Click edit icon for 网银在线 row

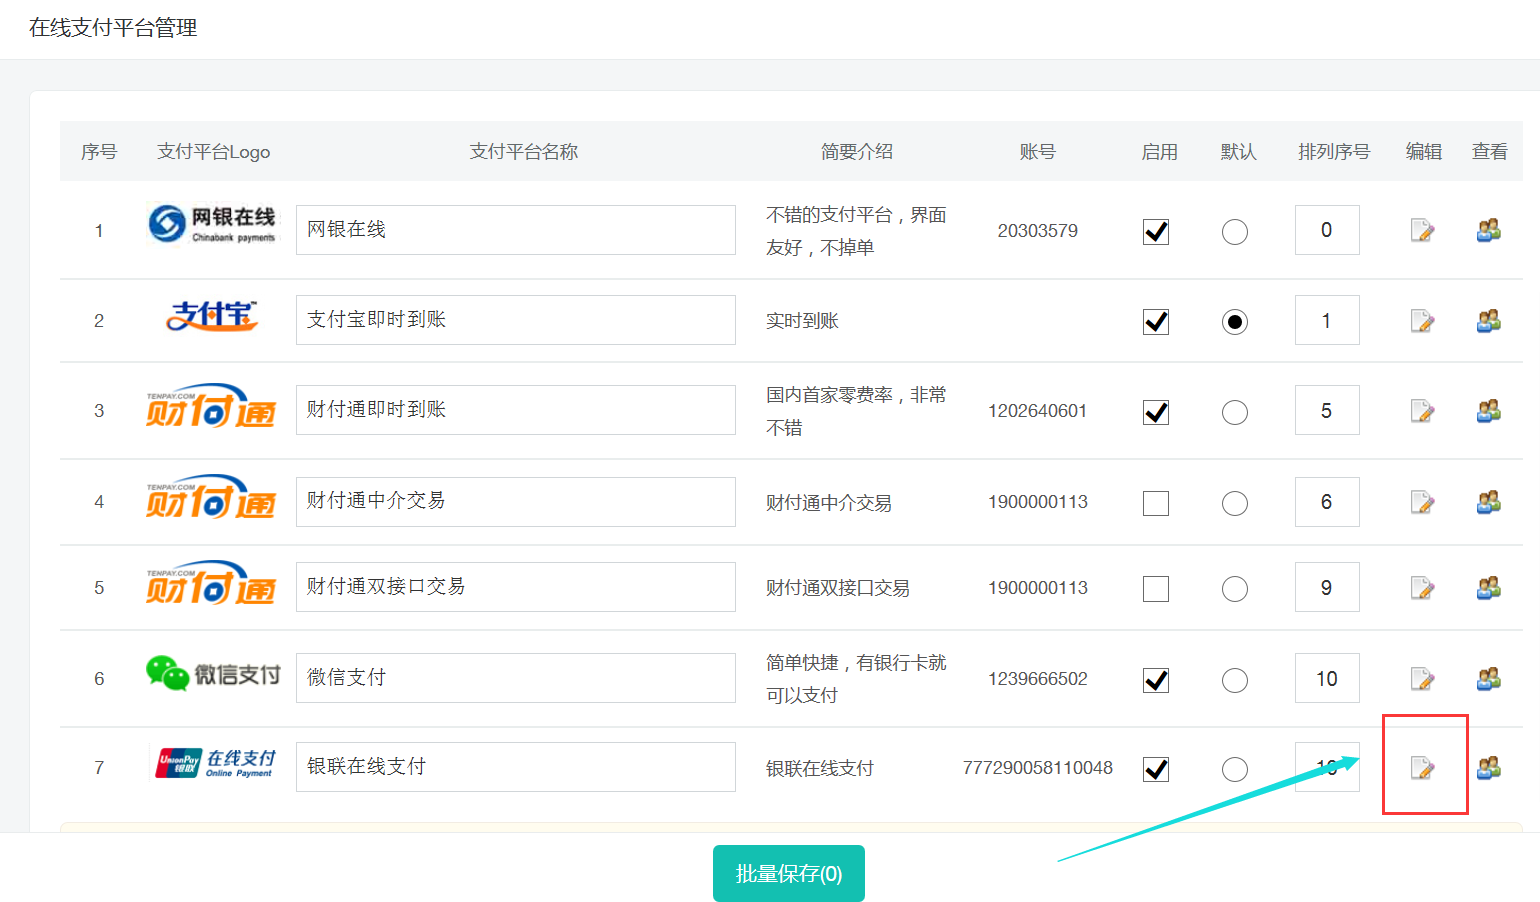1422,231
